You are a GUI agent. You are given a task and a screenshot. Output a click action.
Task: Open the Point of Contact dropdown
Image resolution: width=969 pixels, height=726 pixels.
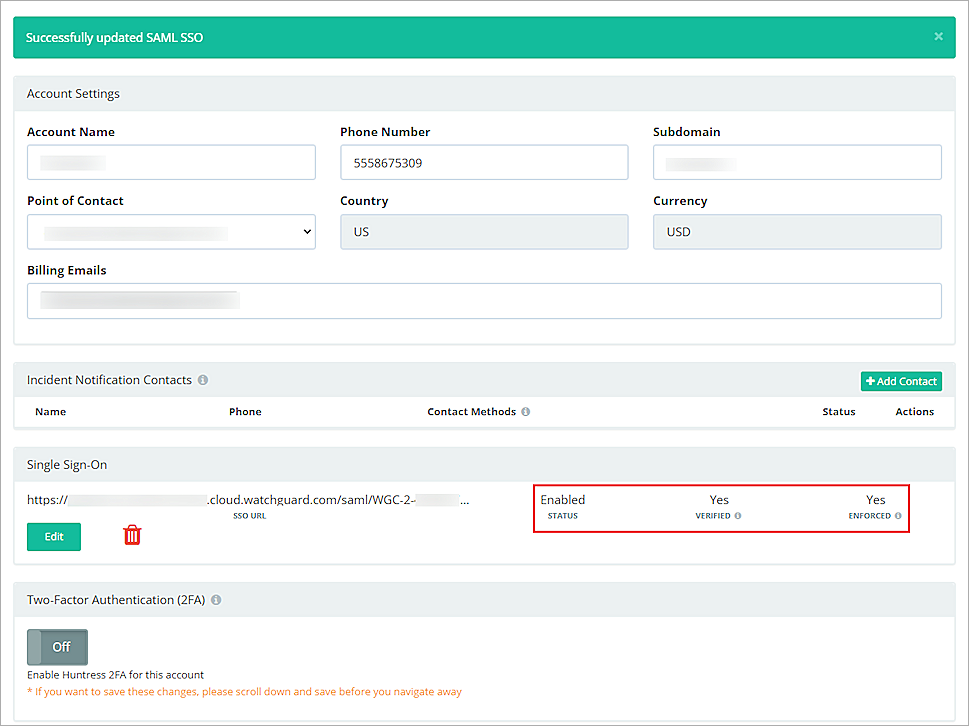tap(171, 231)
